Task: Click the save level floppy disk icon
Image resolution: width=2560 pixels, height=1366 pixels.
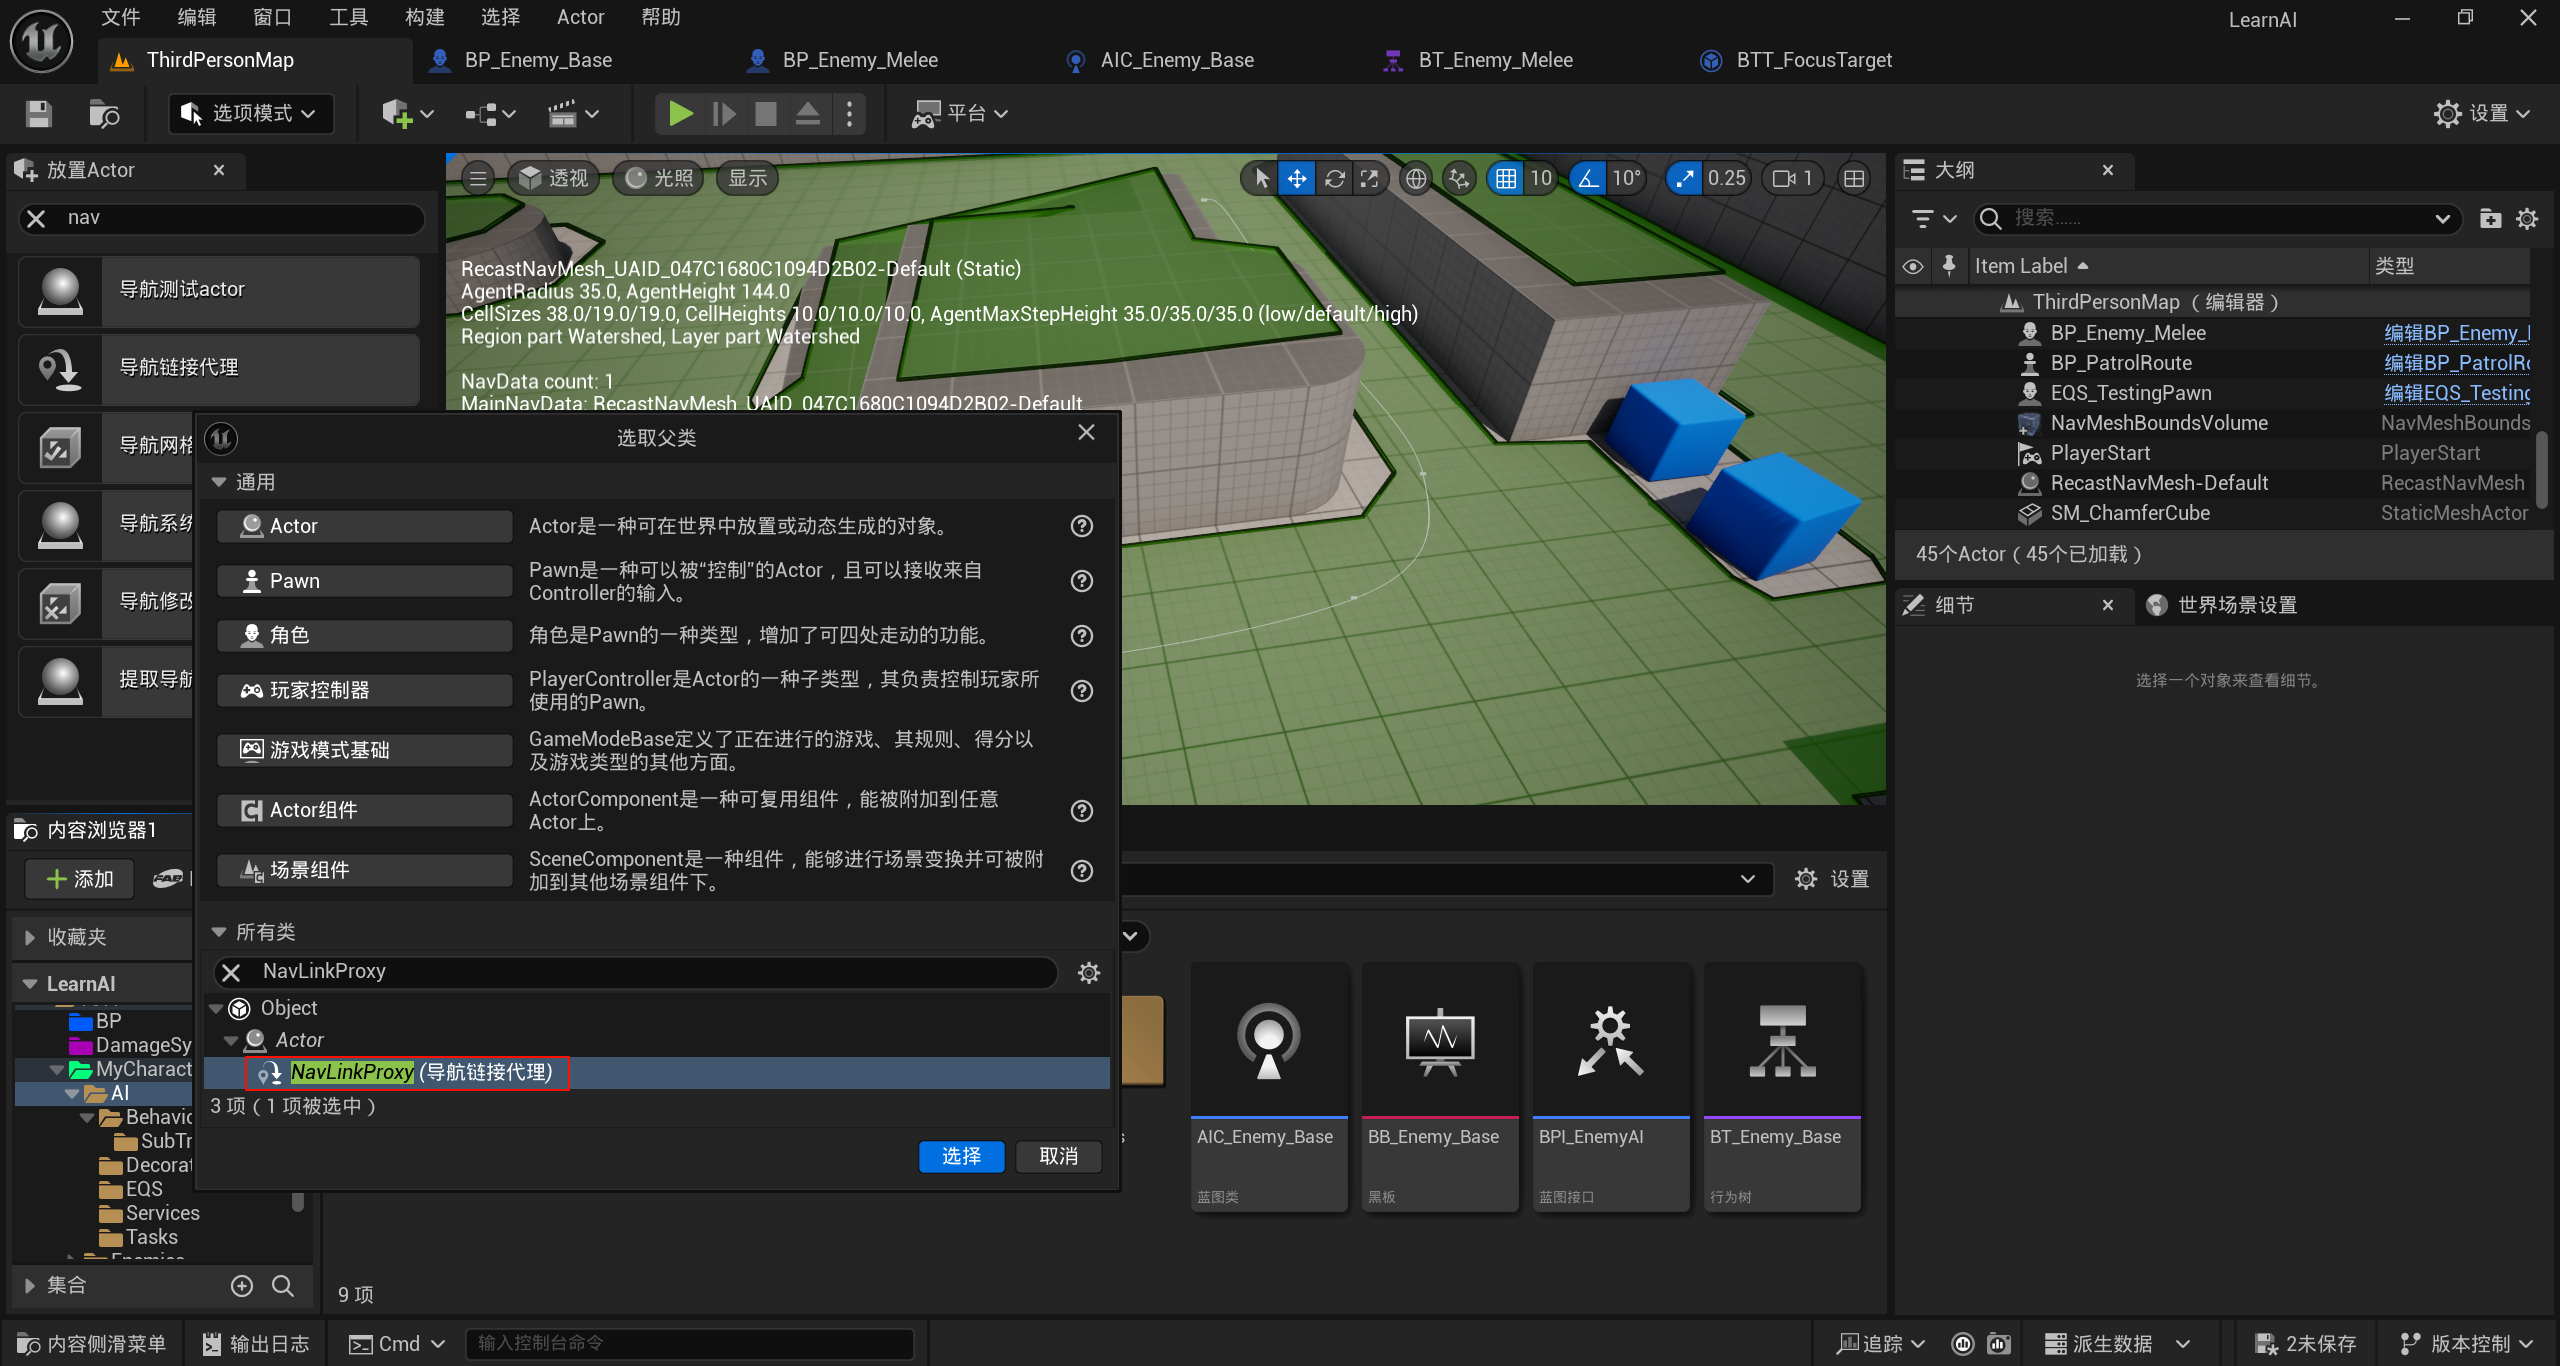Action: coord(39,114)
